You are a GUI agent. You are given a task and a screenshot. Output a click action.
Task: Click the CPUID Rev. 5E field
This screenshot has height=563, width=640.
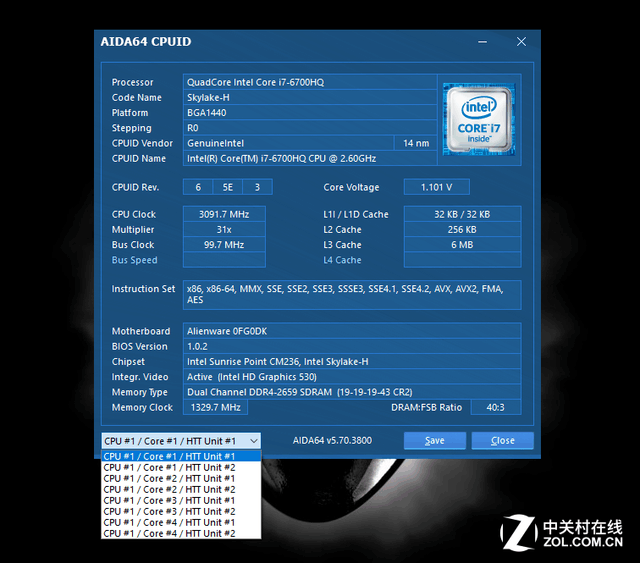[x=227, y=187]
